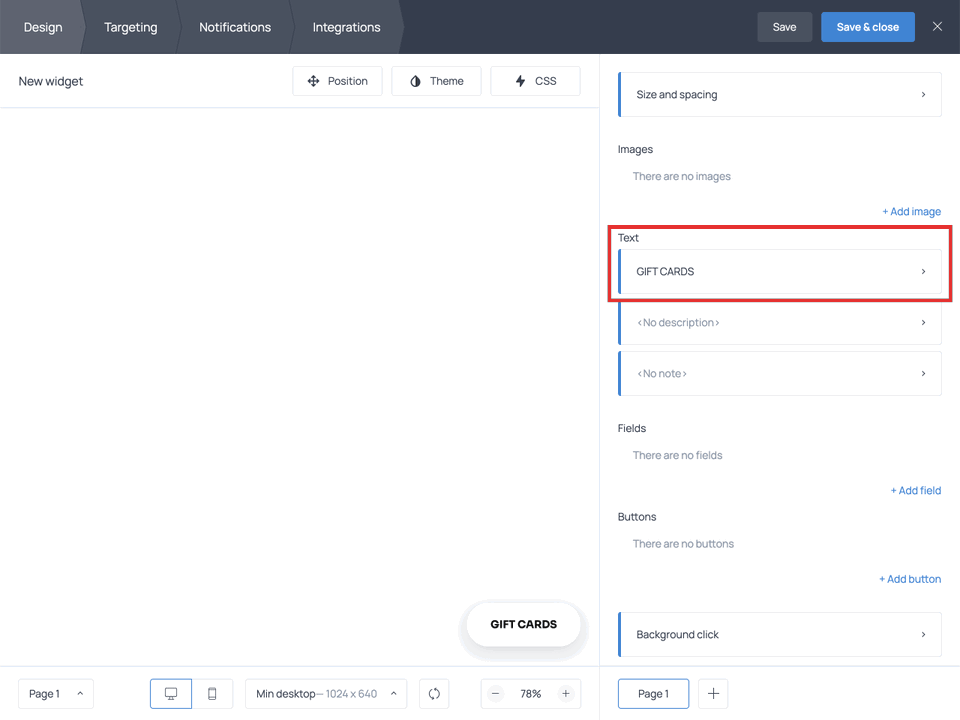Open the CSS editor via lightning icon
Screen dimensions: 960x720
point(535,81)
